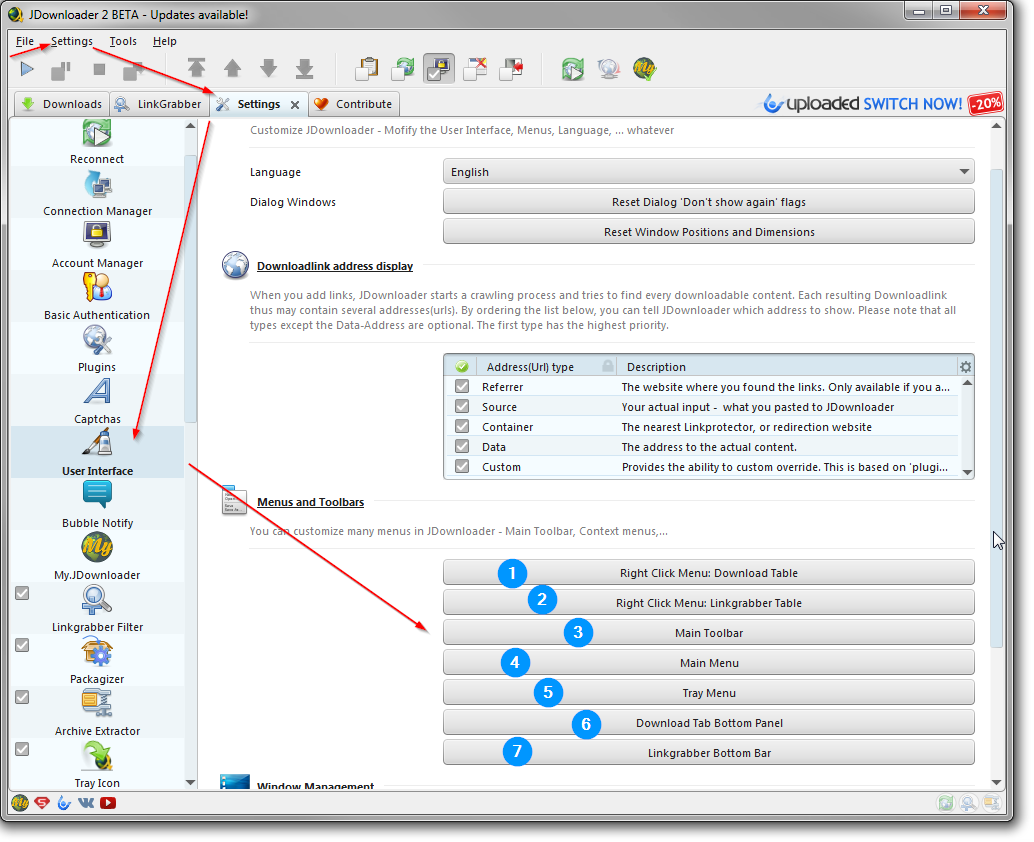Open Right Click Menu: Linkgrabber Table editor
The width and height of the screenshot is (1034, 842).
point(709,603)
